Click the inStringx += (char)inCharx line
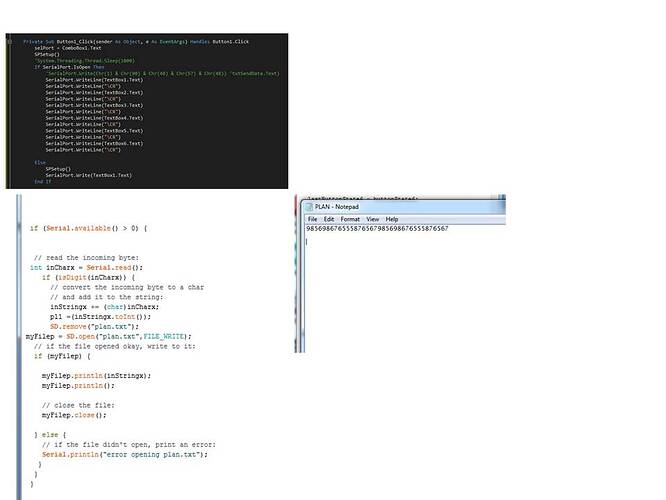 104,307
